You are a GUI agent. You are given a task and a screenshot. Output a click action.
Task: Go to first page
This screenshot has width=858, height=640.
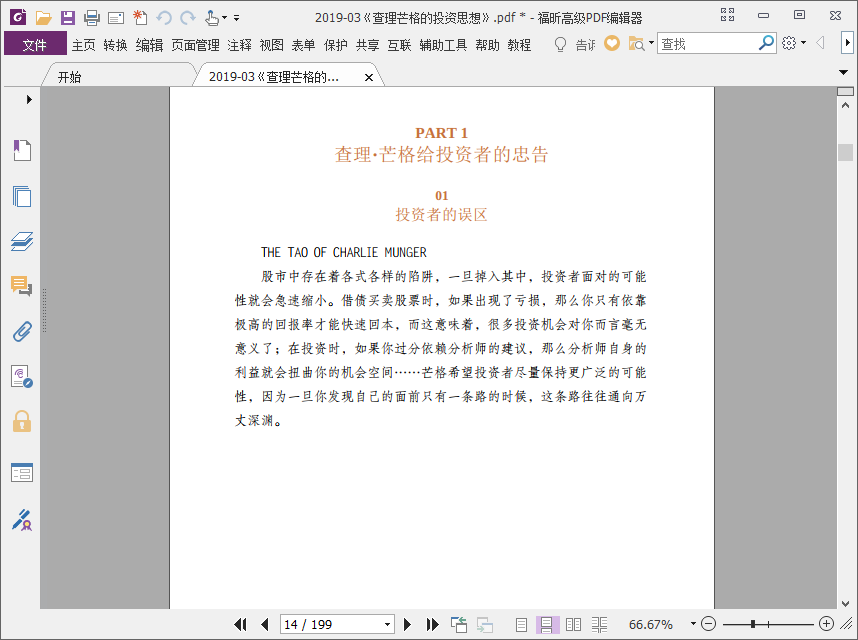pyautogui.click(x=240, y=624)
